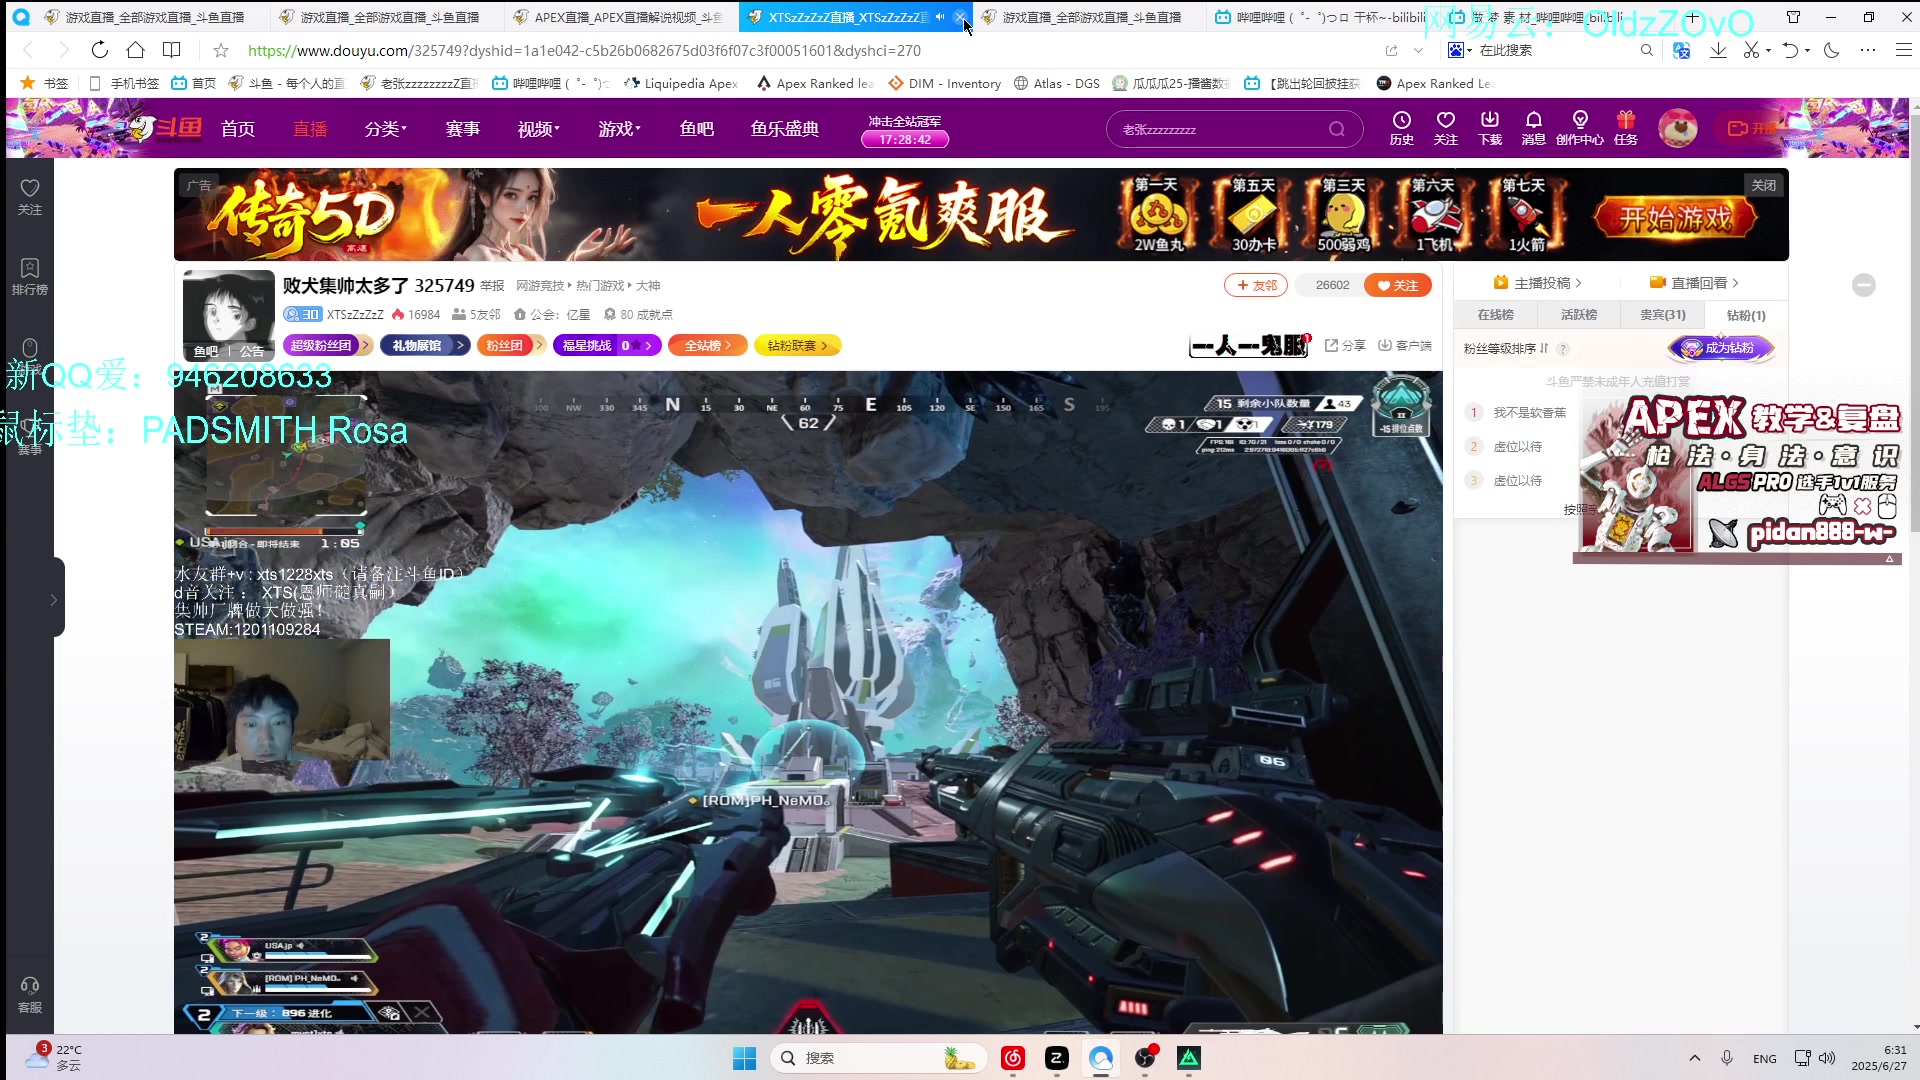This screenshot has height=1080, width=1920.
Task: Toggle fan level sort 粉丝等级排序
Action: [1506, 349]
